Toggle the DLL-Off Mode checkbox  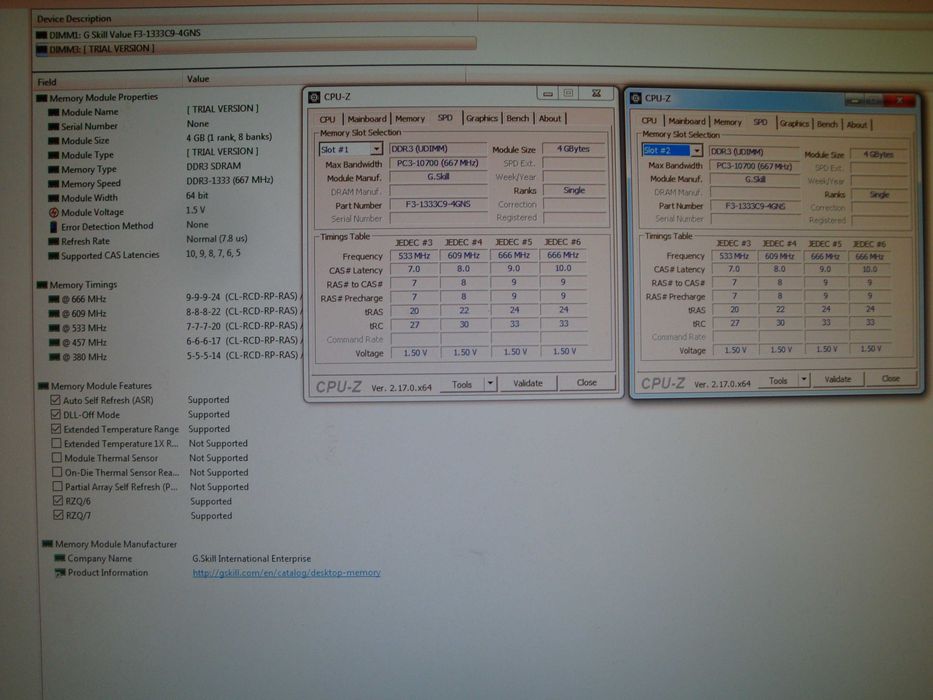(x=55, y=414)
